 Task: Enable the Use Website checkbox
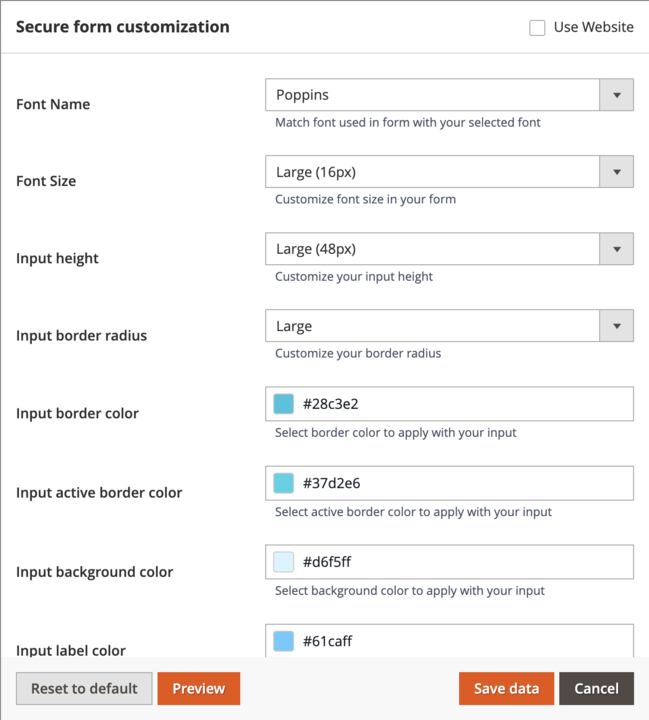point(537,28)
